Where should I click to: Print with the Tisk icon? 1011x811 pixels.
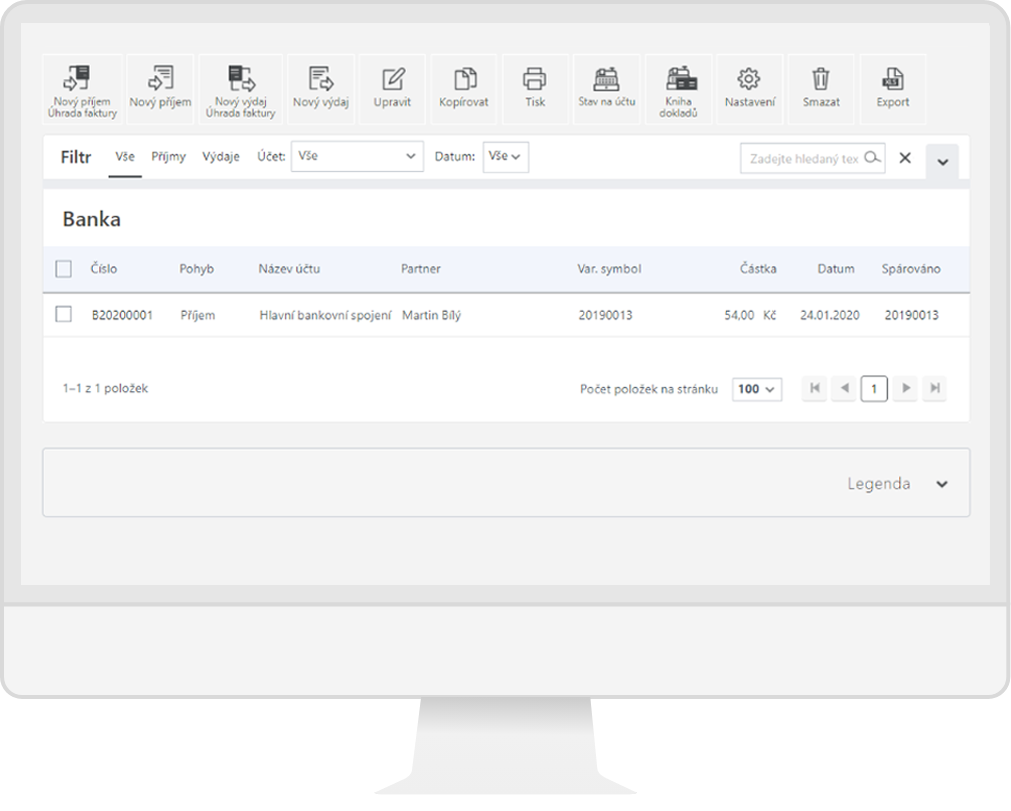tap(535, 78)
